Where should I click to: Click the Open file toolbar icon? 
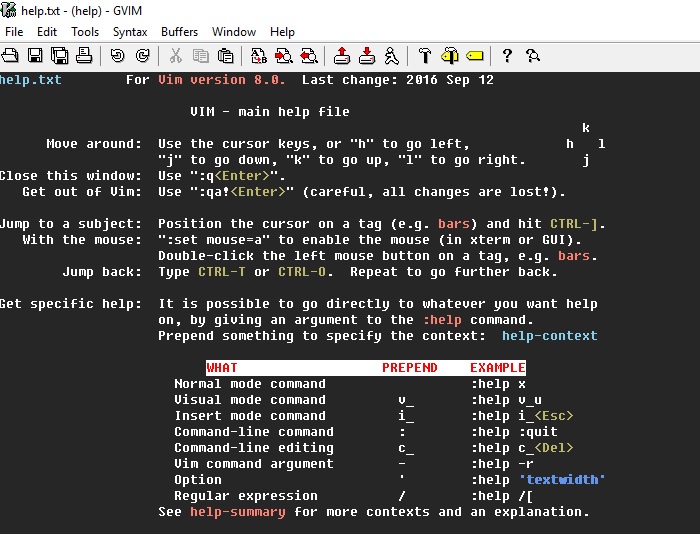10,56
